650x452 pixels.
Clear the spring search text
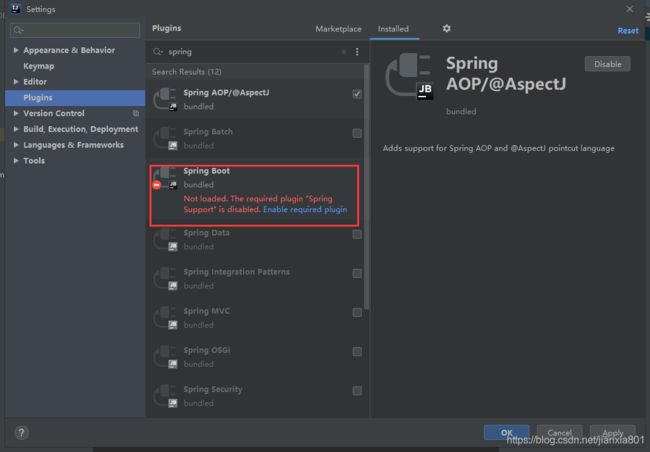pyautogui.click(x=344, y=52)
